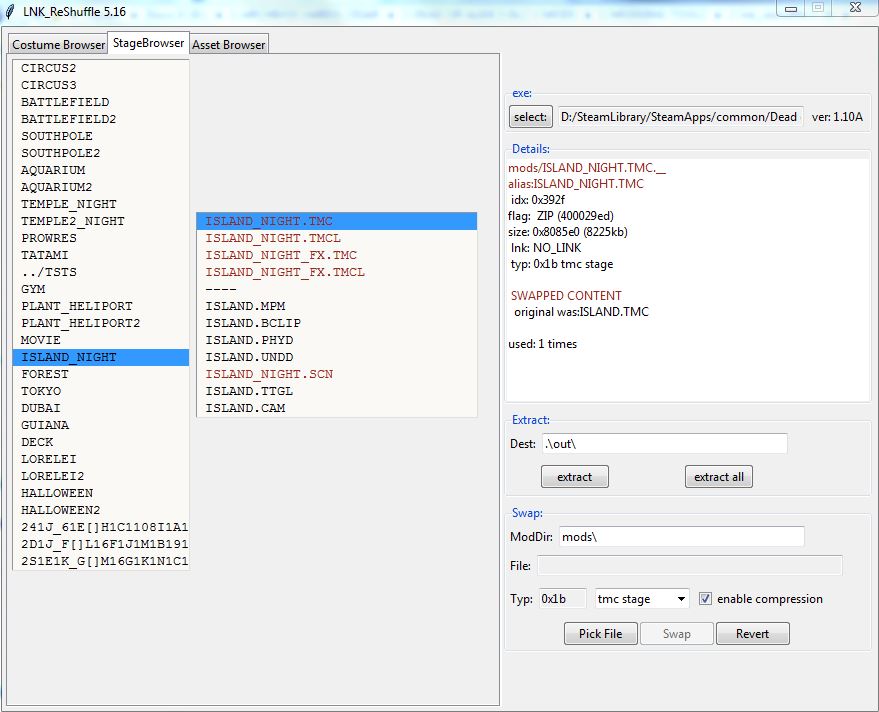The image size is (879, 712).
Task: Select SOUTHPOLE stage entry
Action: pos(101,136)
